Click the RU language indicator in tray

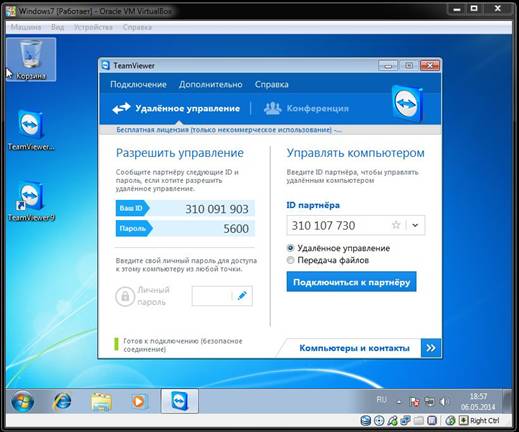tap(381, 399)
